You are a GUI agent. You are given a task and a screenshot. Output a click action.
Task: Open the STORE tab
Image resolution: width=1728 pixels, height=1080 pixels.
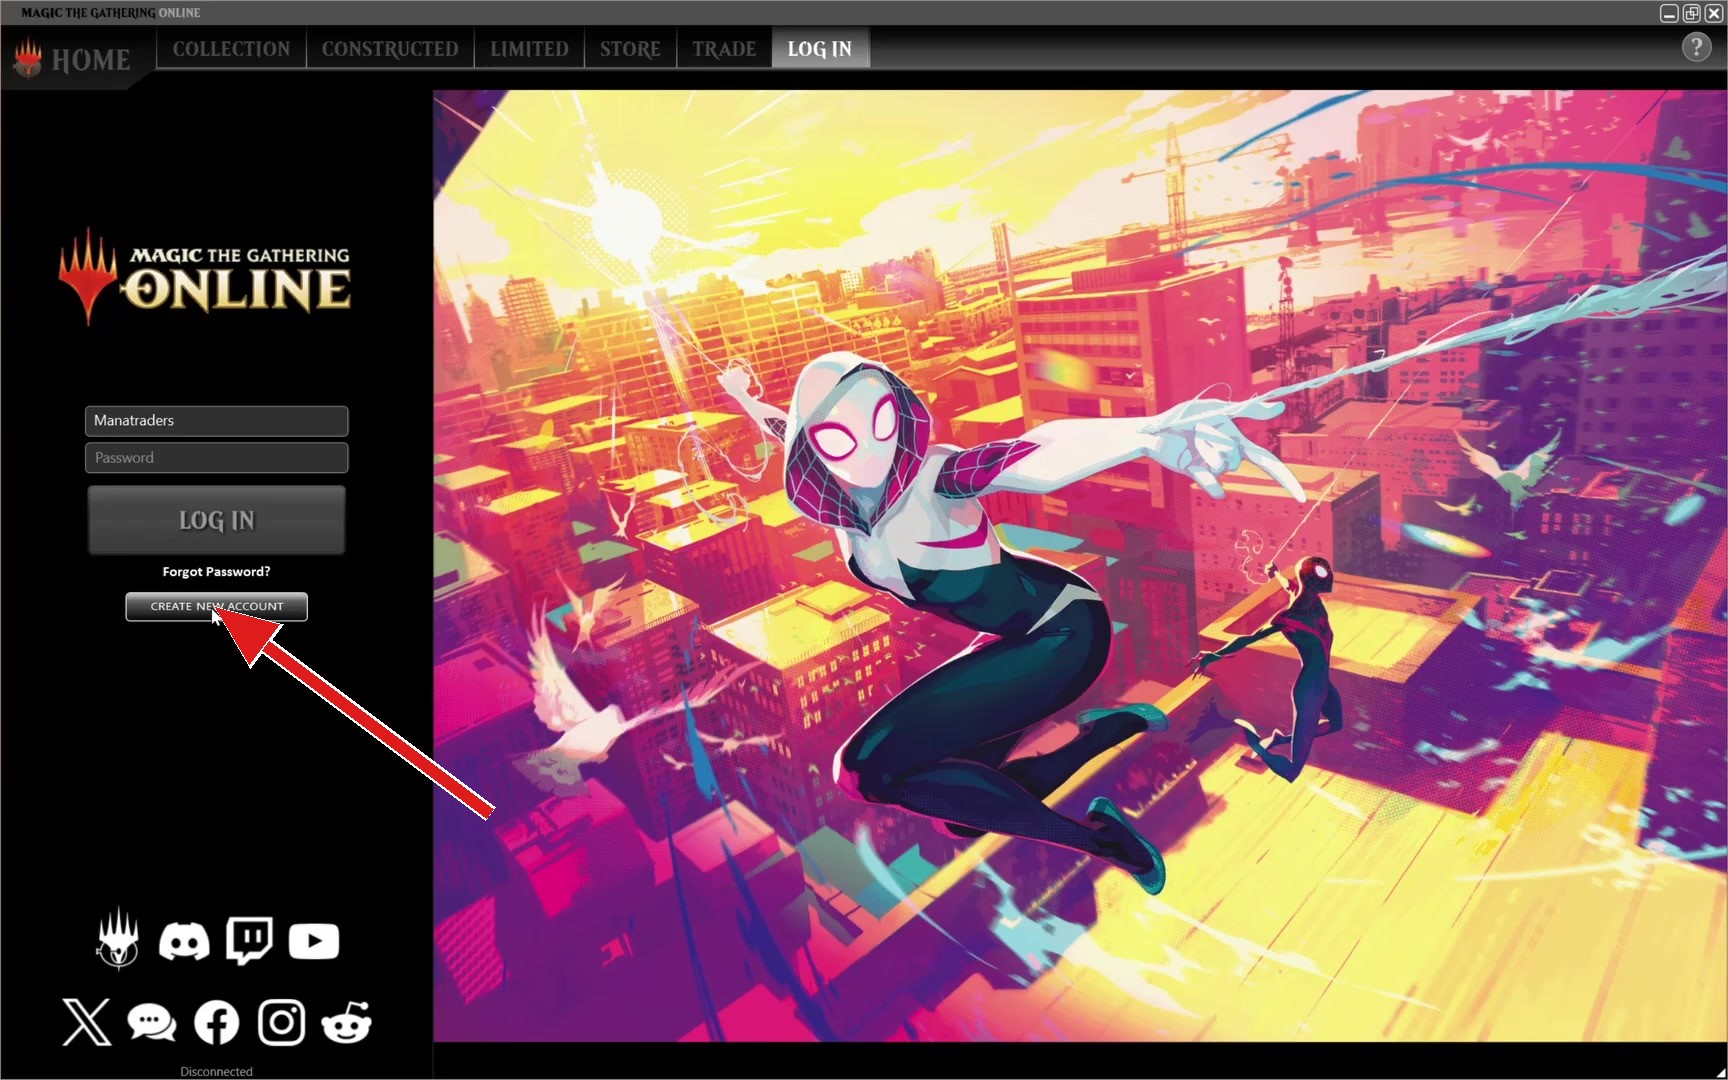point(630,49)
